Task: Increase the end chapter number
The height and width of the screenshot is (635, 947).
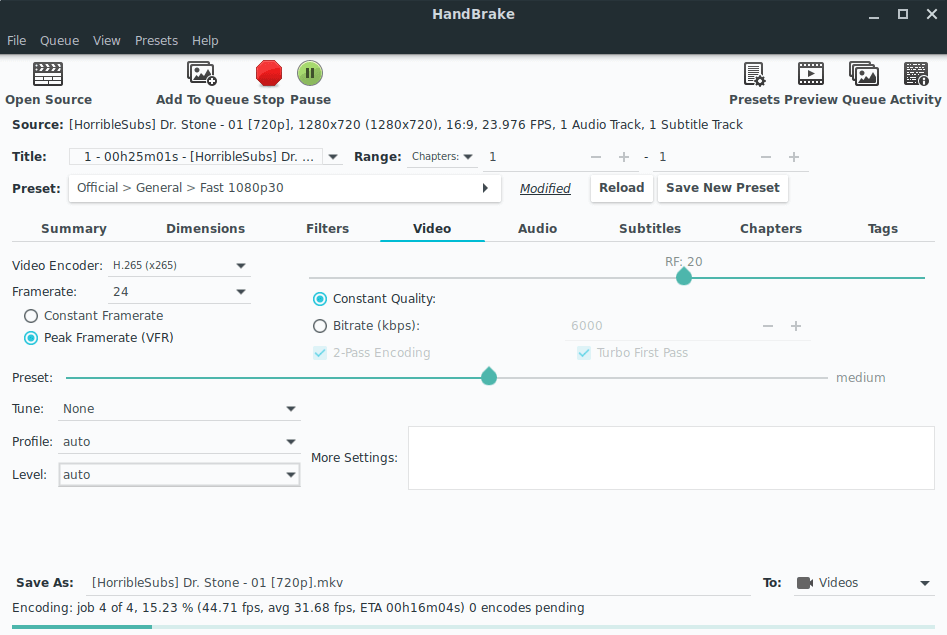Action: pos(794,157)
